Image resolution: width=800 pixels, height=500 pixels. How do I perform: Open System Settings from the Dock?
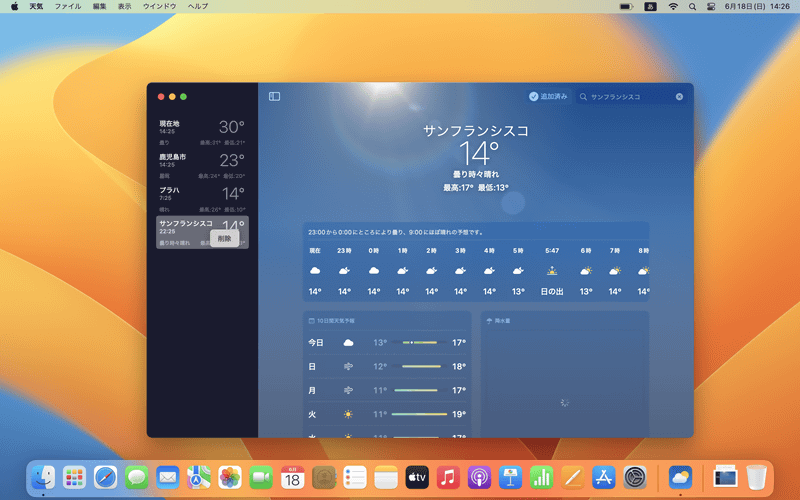tap(635, 478)
